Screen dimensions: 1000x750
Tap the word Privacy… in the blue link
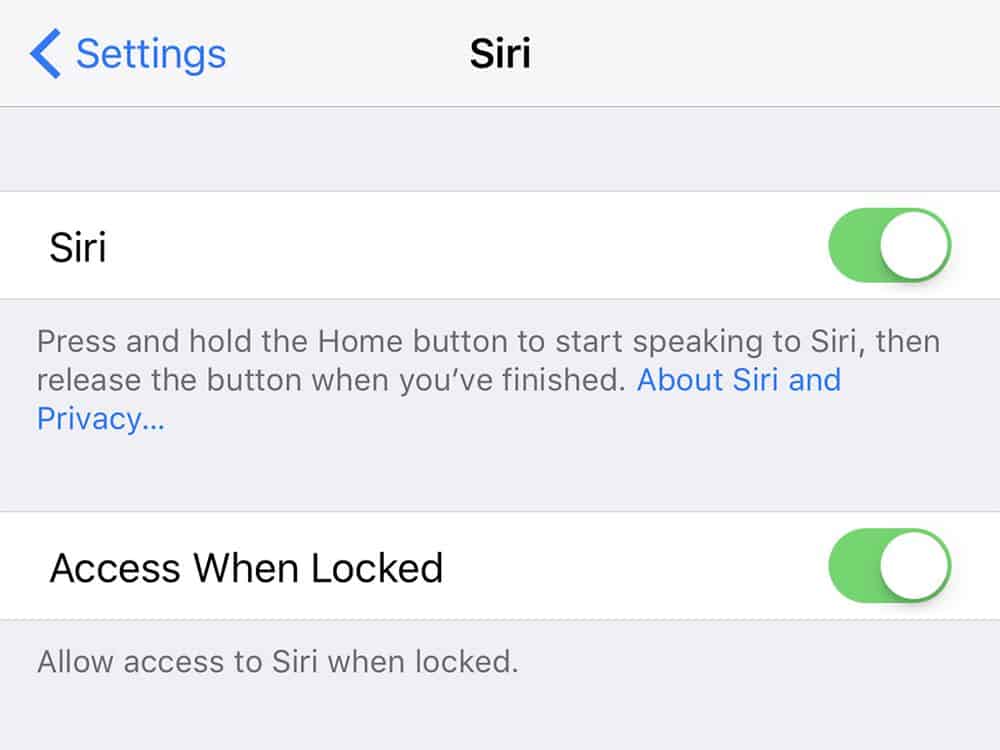[100, 418]
